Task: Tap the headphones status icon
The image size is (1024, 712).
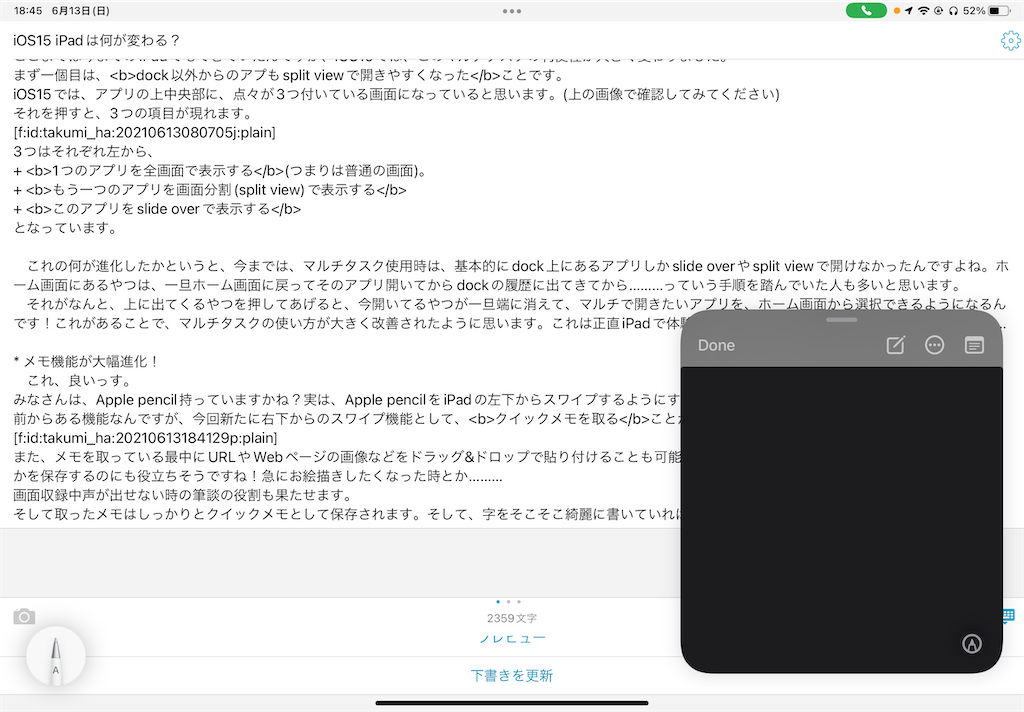Action: [953, 10]
